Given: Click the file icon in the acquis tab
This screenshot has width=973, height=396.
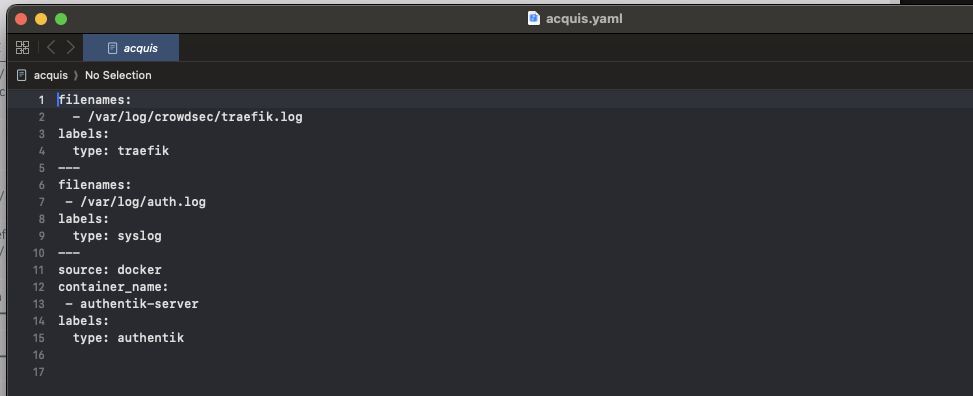Looking at the screenshot, I should point(112,48).
